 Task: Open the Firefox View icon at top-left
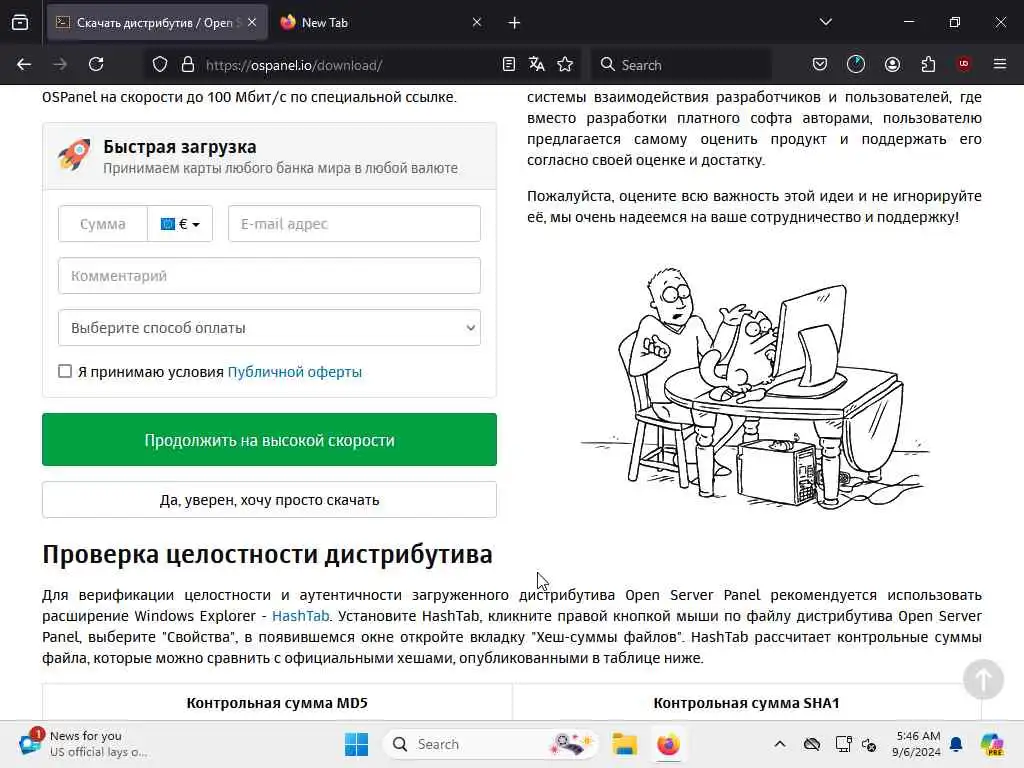point(20,23)
